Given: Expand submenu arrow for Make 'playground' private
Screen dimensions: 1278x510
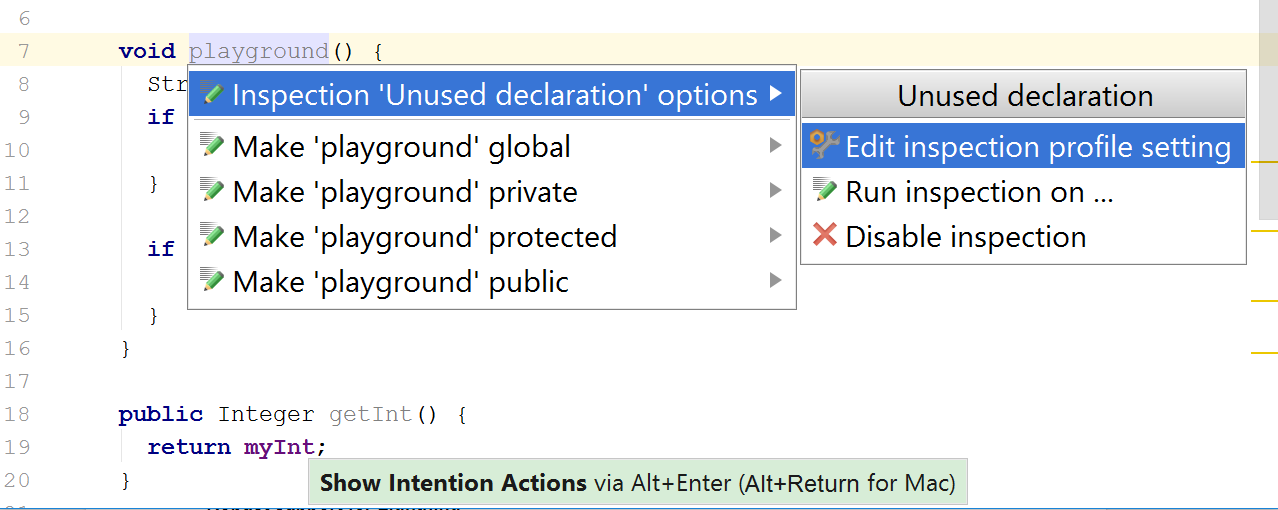Looking at the screenshot, I should pyautogui.click(x=775, y=191).
